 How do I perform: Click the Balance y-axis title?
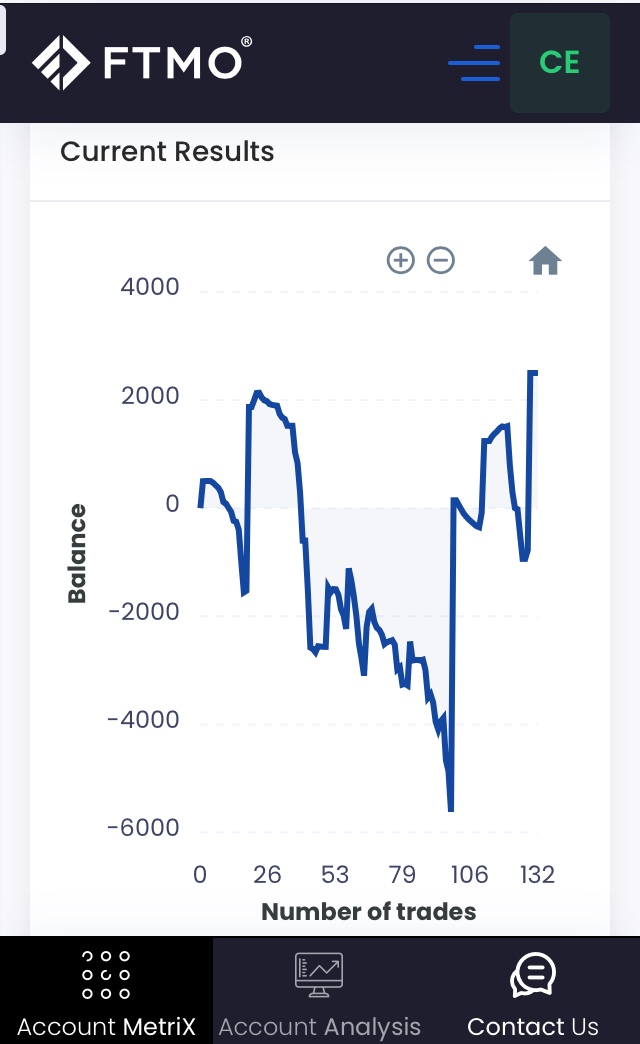(77, 553)
